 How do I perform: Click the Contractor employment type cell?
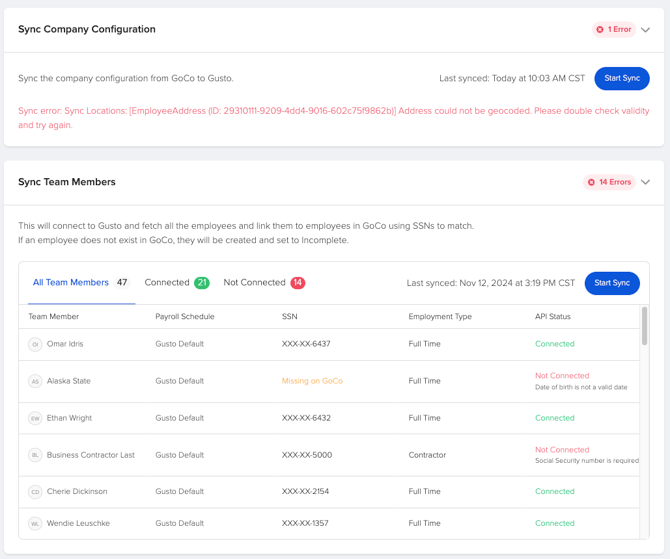point(427,455)
